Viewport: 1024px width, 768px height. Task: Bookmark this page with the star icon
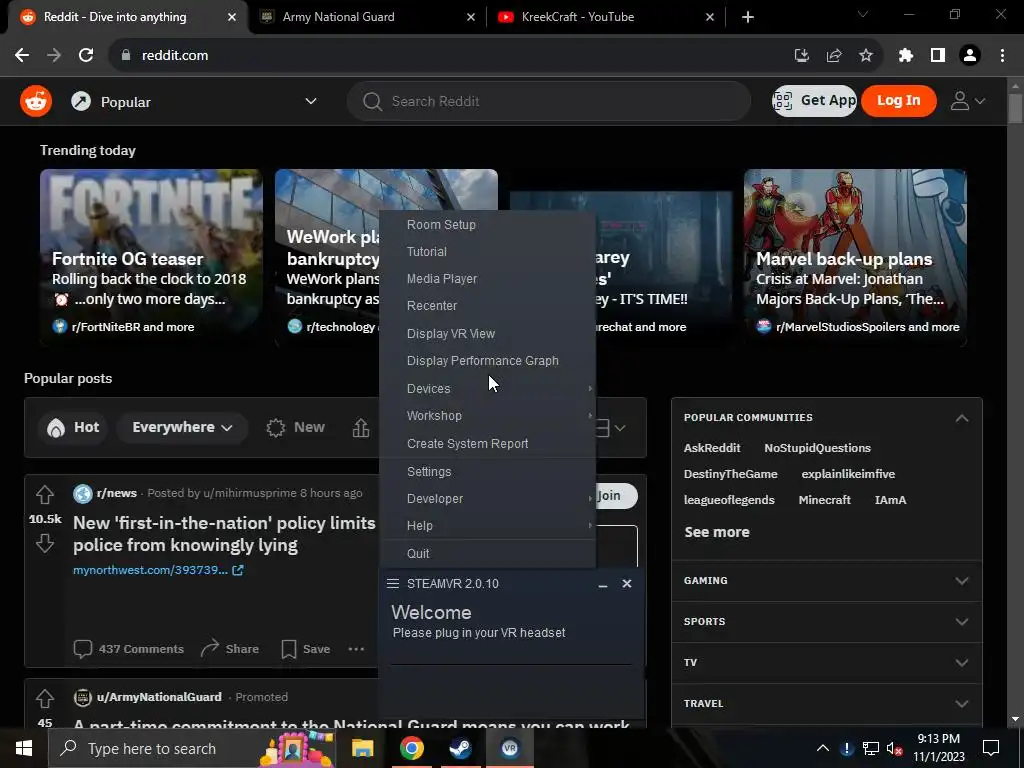(866, 56)
